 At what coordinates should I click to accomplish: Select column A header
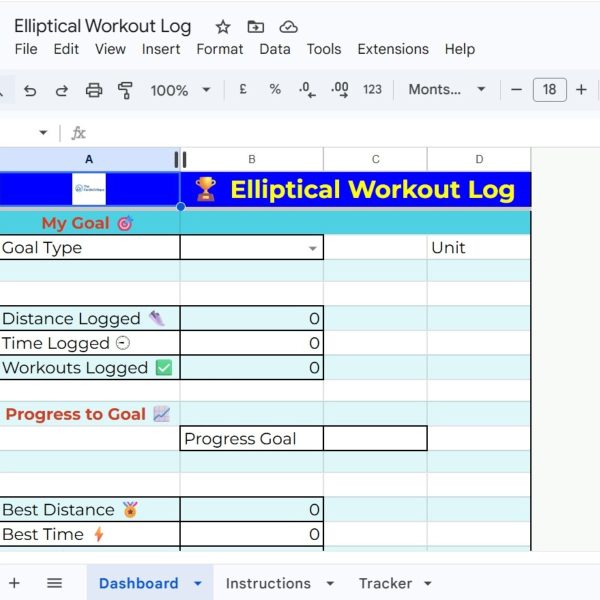click(89, 159)
